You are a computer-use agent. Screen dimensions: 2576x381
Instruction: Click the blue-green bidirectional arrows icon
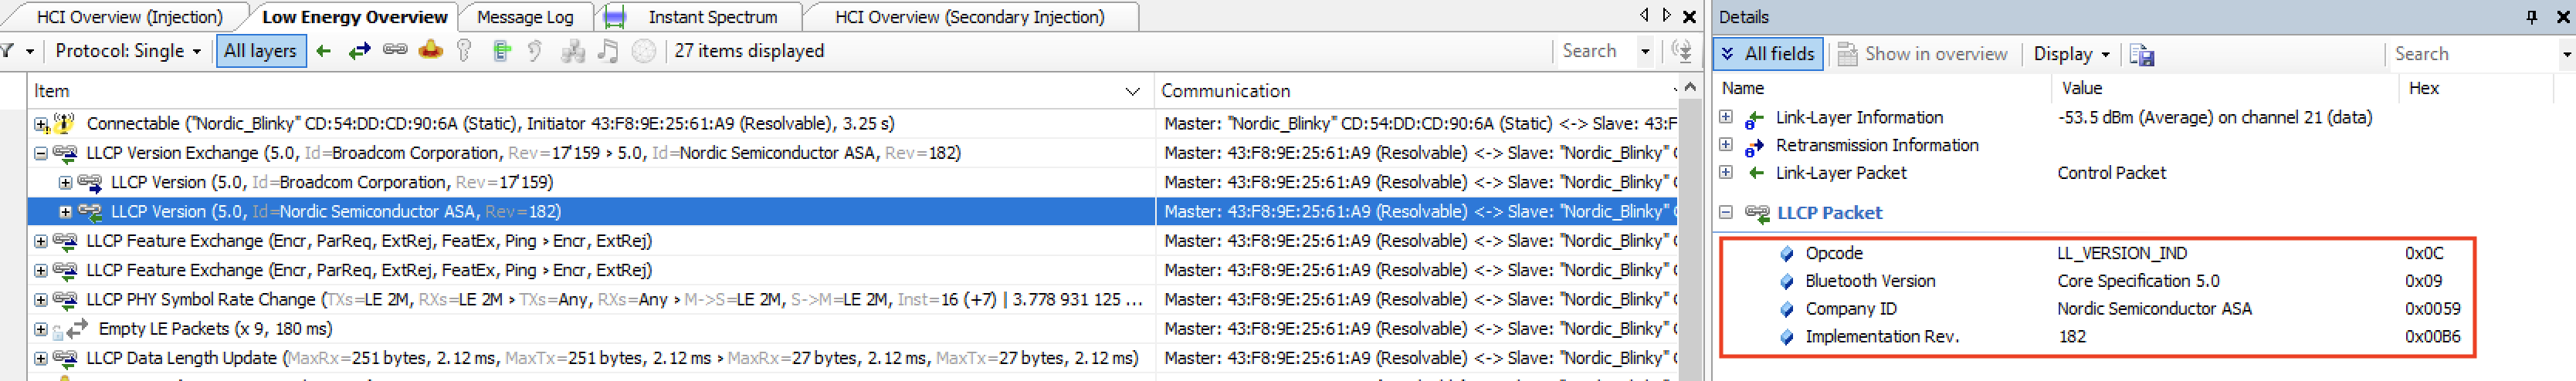(359, 51)
